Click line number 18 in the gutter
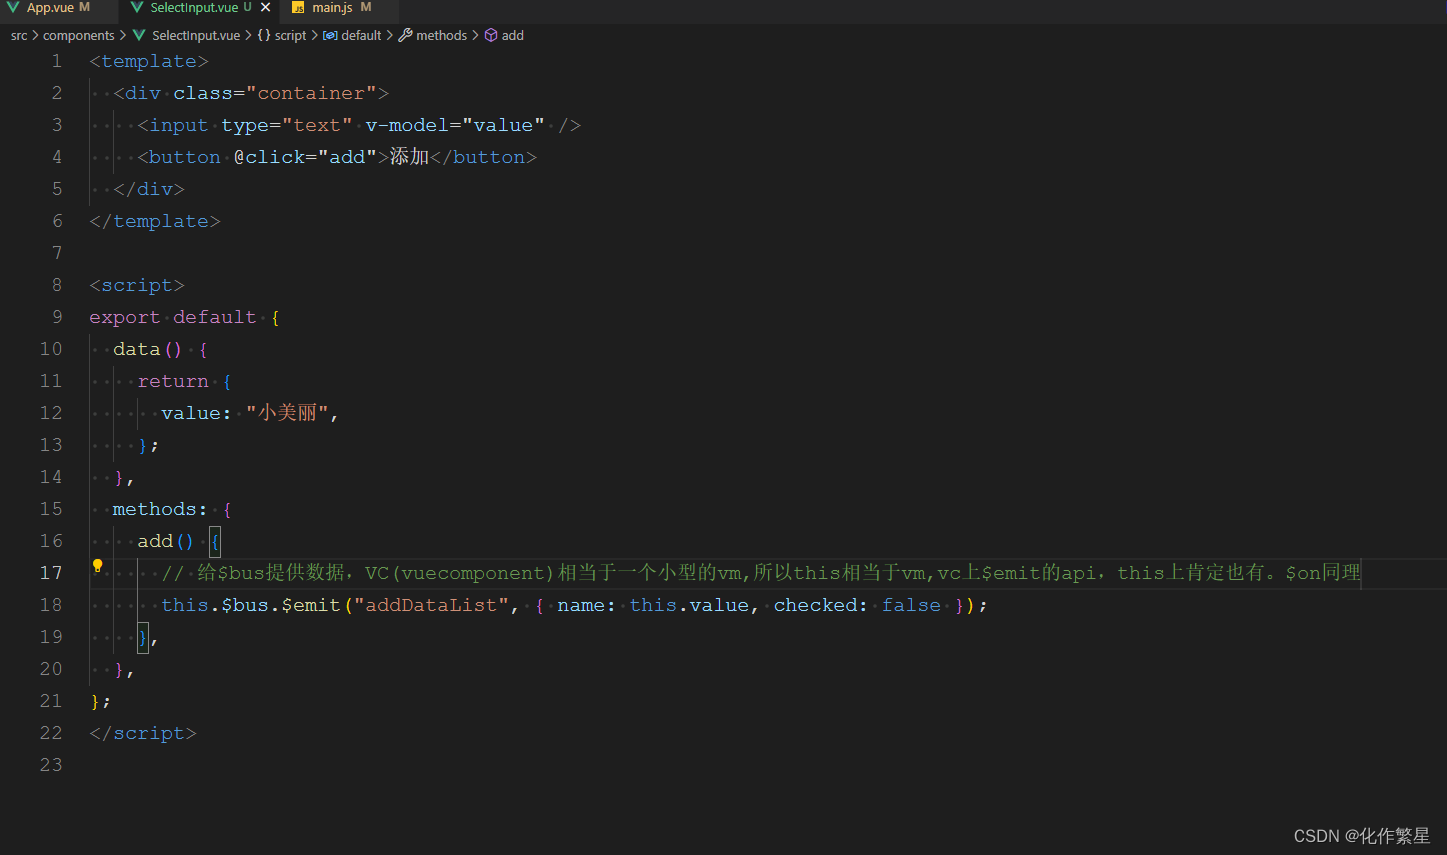1447x855 pixels. tap(51, 605)
